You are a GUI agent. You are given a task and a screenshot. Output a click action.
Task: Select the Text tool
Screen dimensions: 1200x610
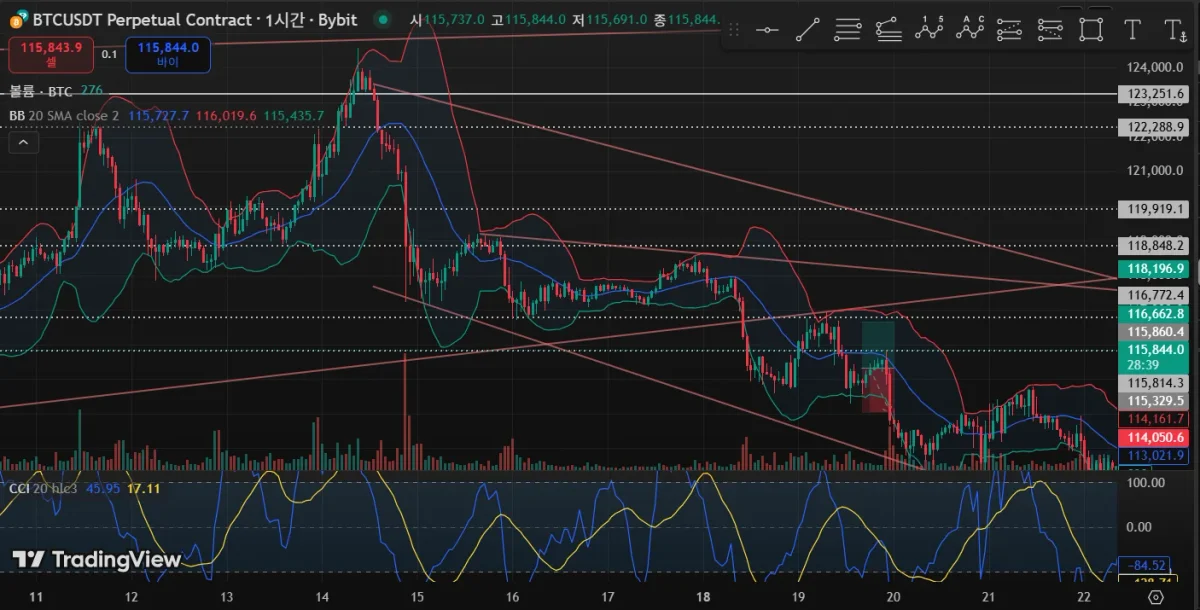pos(1132,30)
